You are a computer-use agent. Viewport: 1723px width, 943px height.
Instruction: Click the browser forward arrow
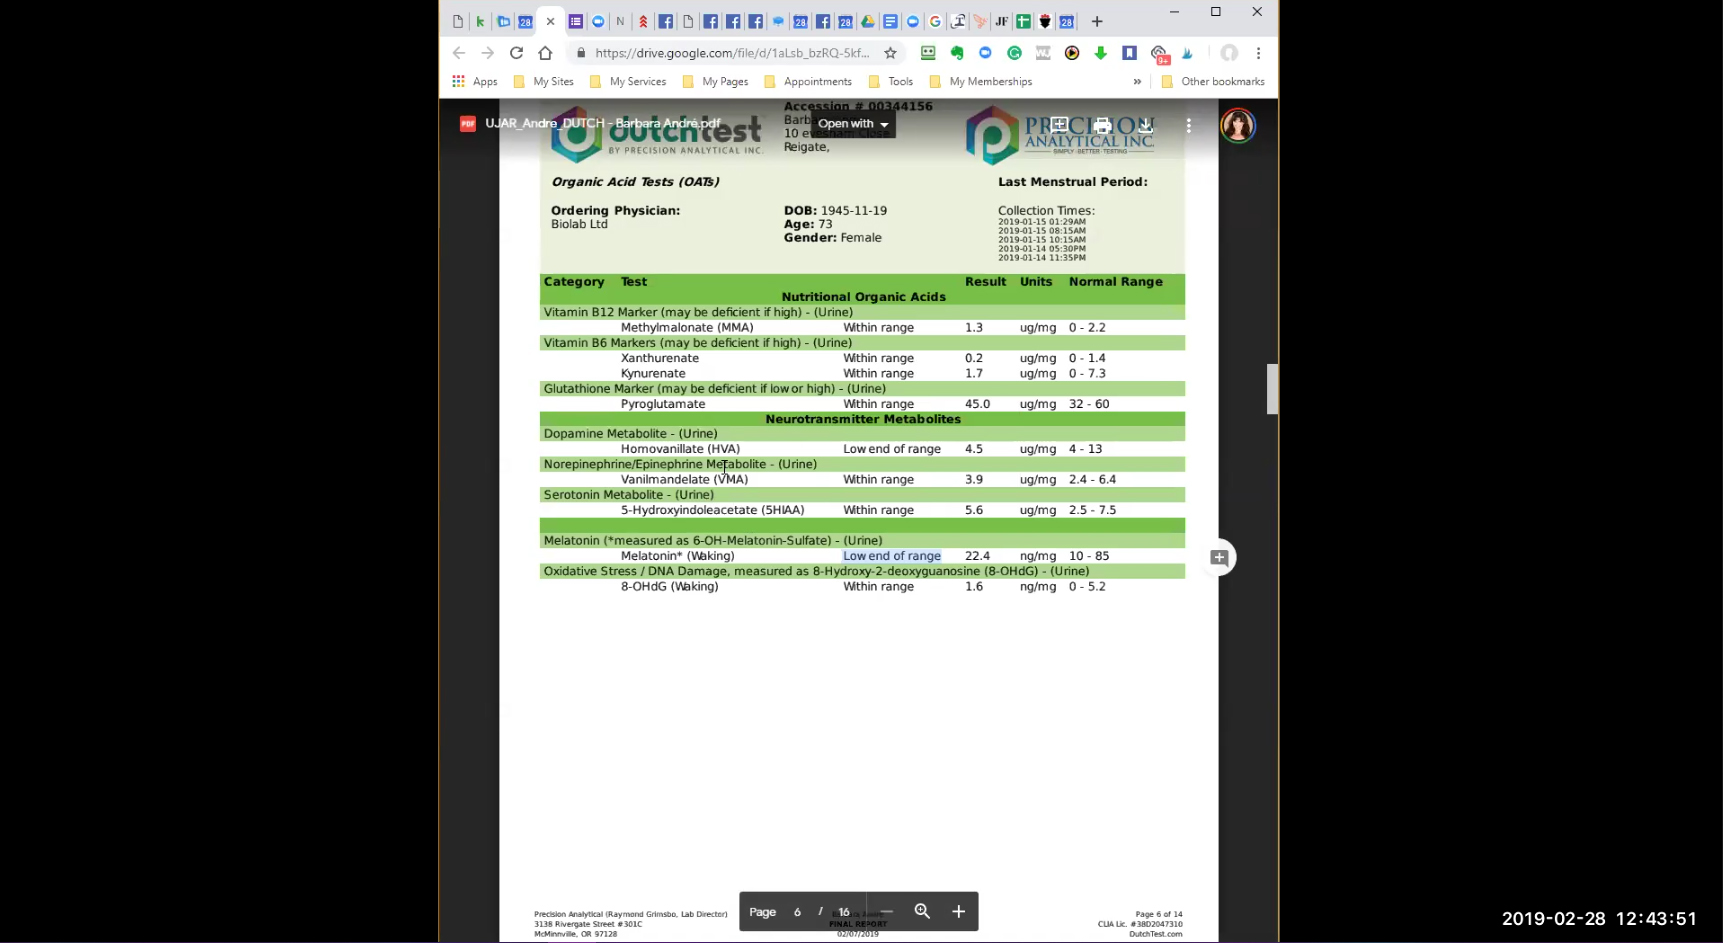(x=487, y=53)
